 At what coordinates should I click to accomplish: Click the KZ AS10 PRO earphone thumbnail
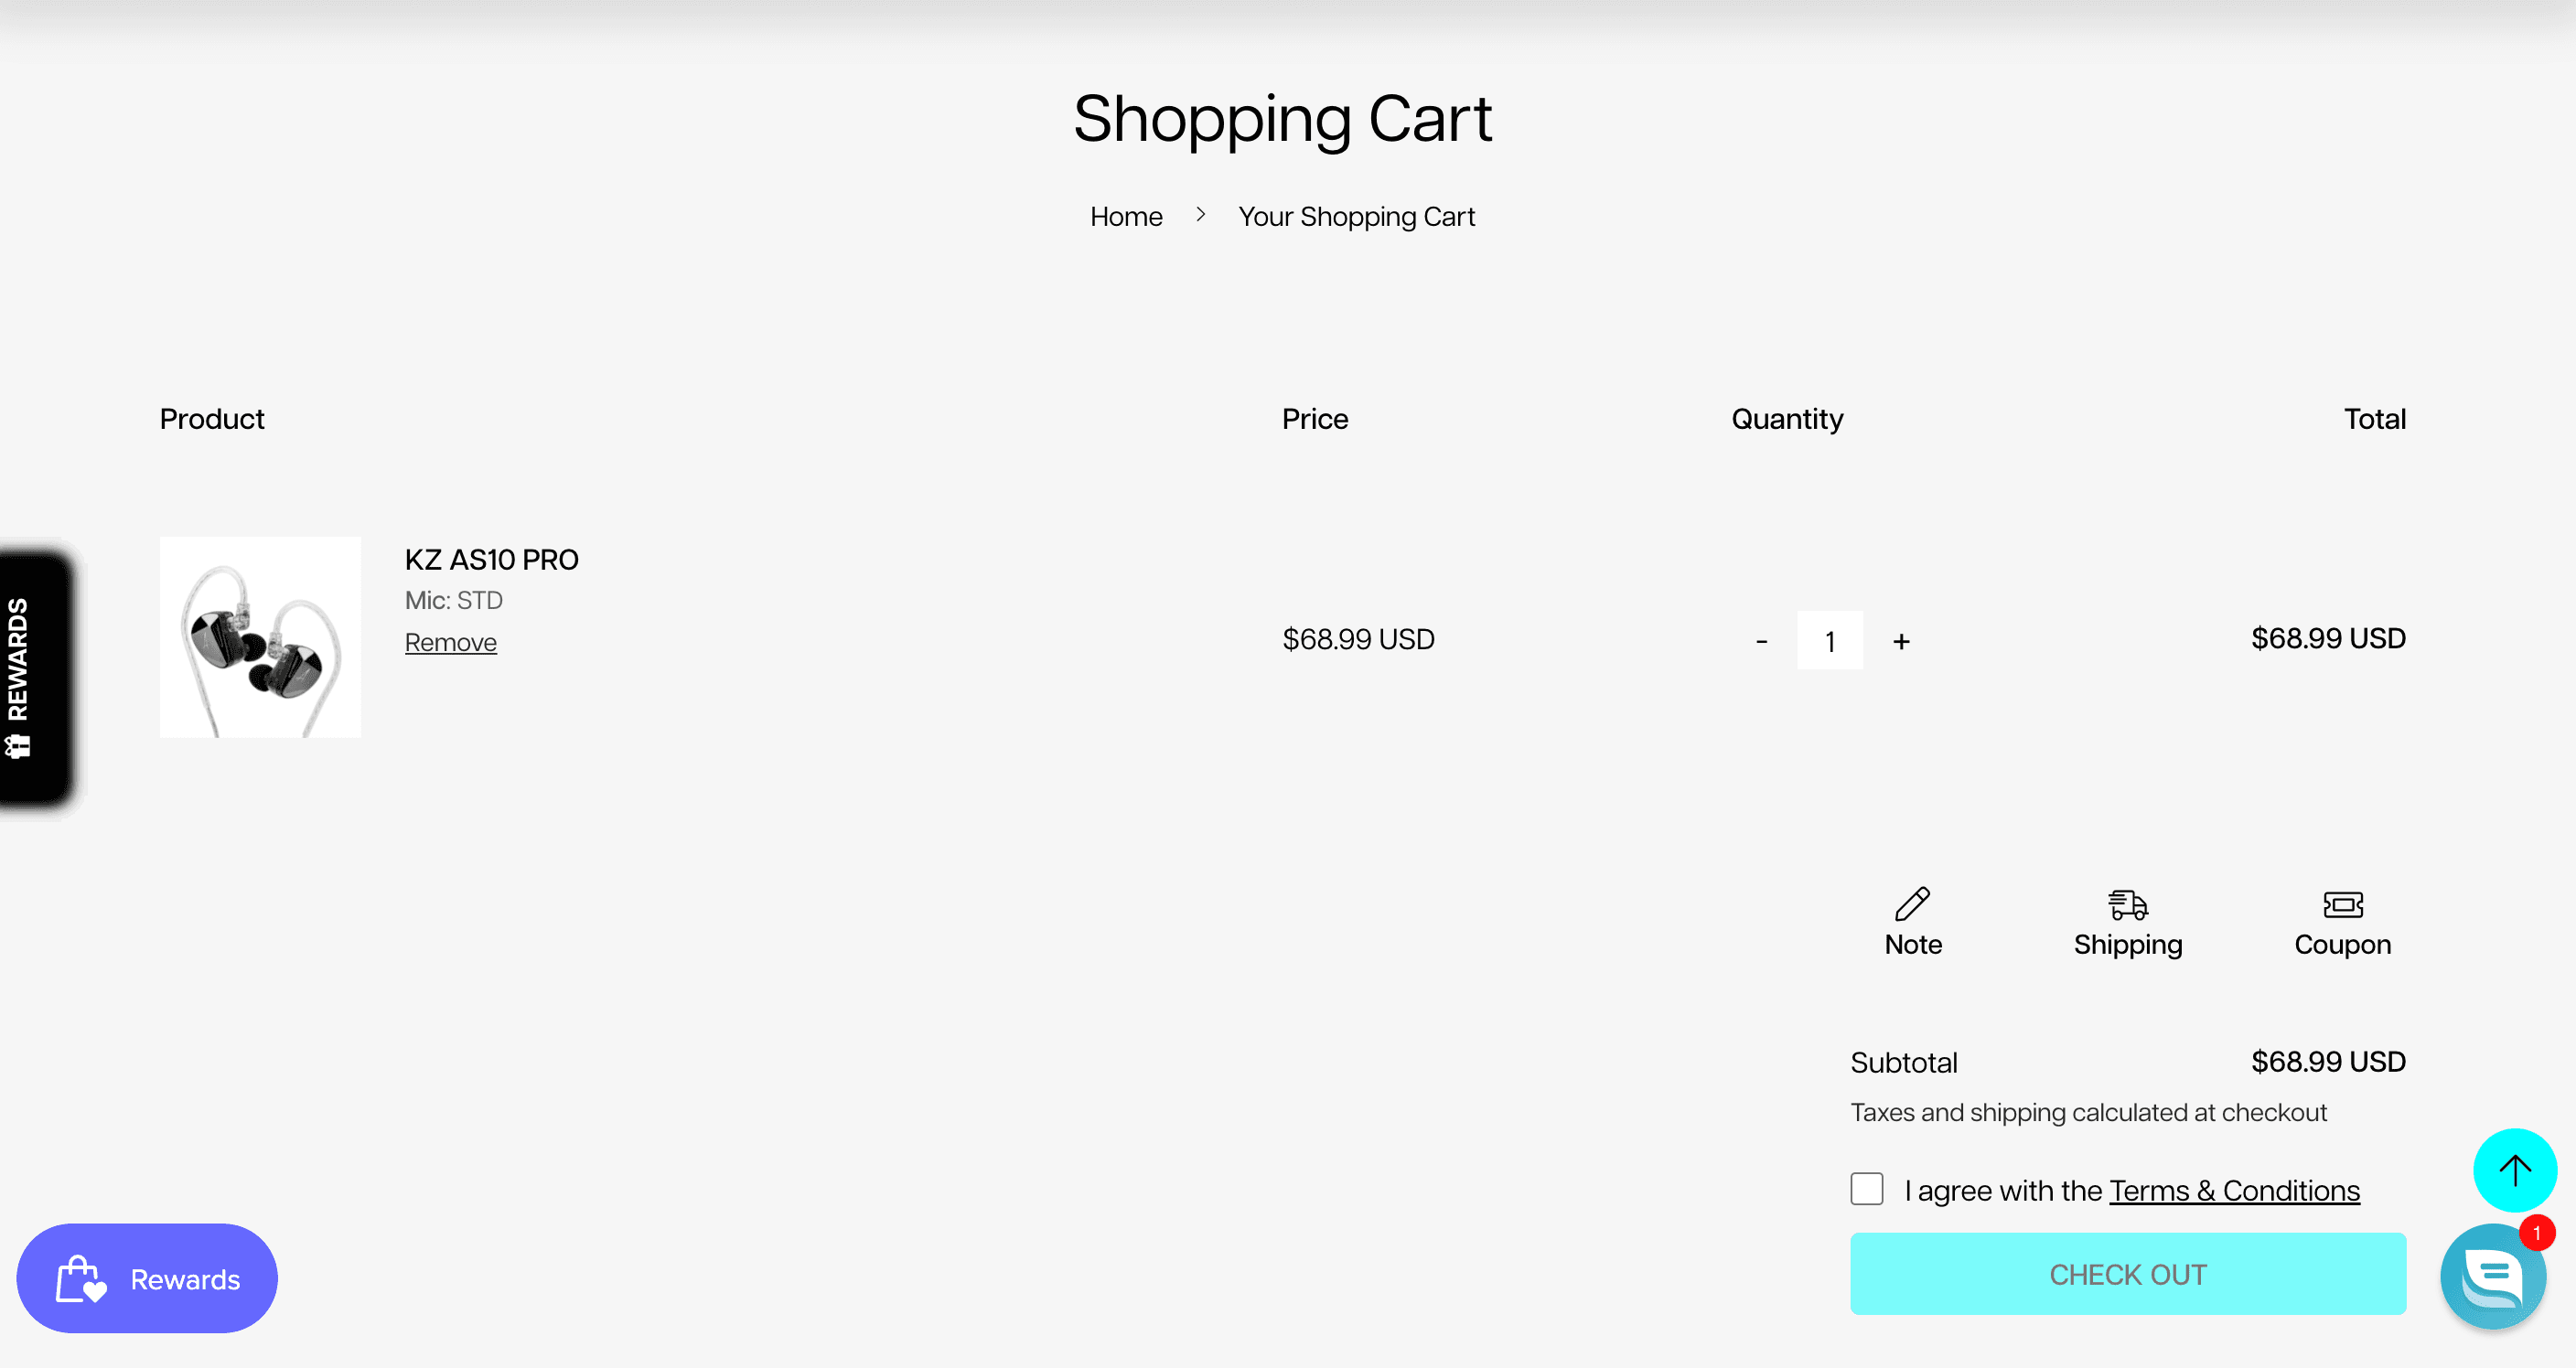pyautogui.click(x=260, y=637)
